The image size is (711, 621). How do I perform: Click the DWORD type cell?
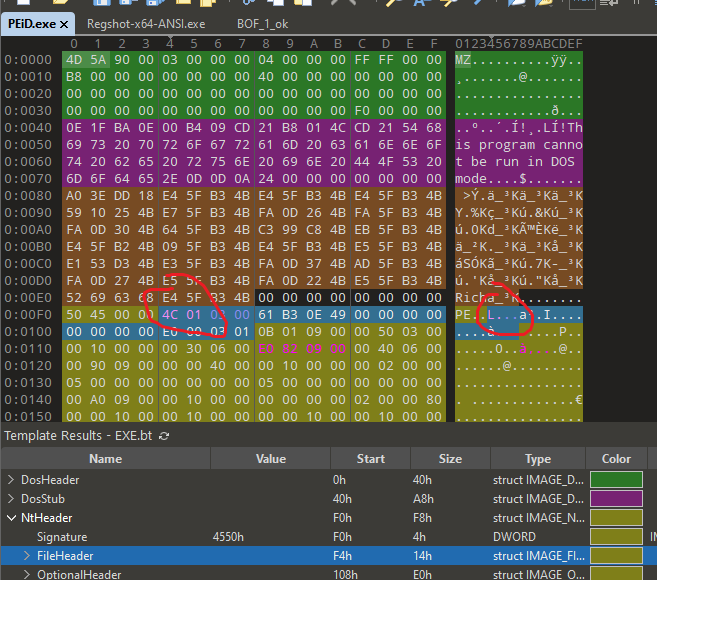[514, 537]
